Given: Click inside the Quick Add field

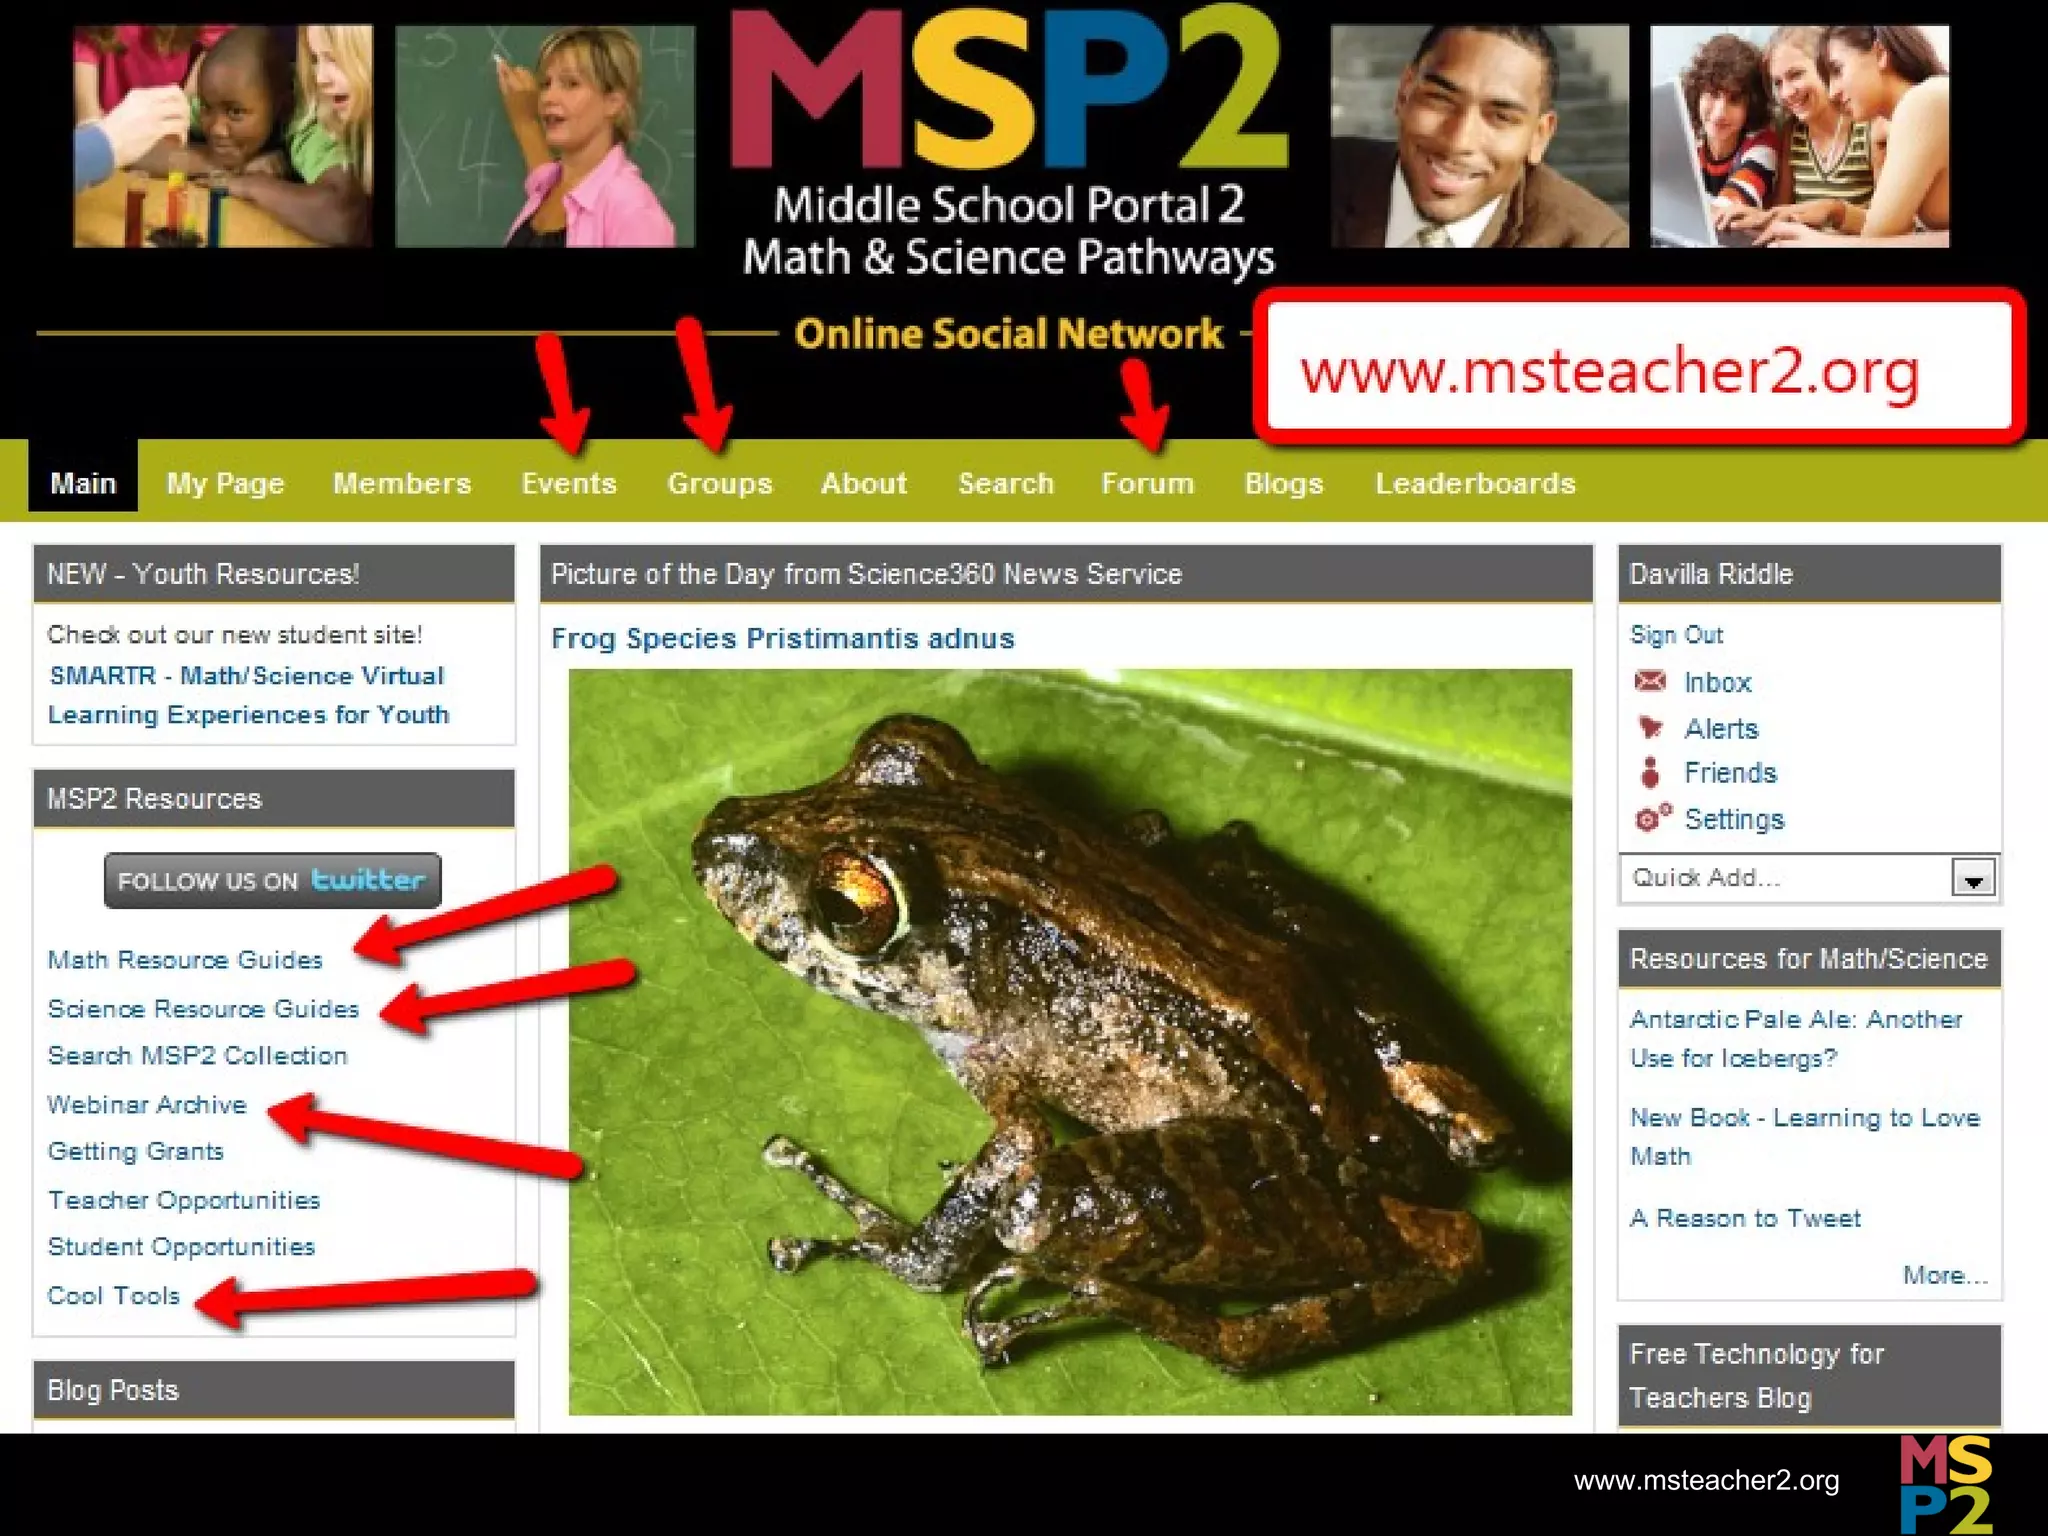Looking at the screenshot, I should coord(1785,878).
